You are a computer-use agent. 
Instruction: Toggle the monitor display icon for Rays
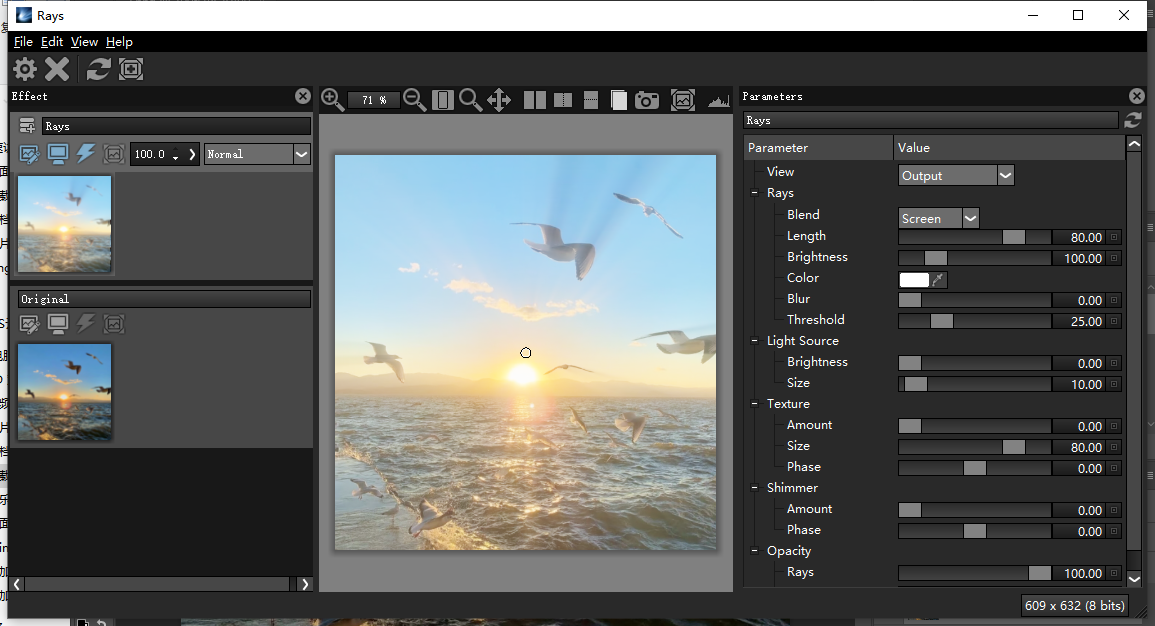tap(57, 153)
